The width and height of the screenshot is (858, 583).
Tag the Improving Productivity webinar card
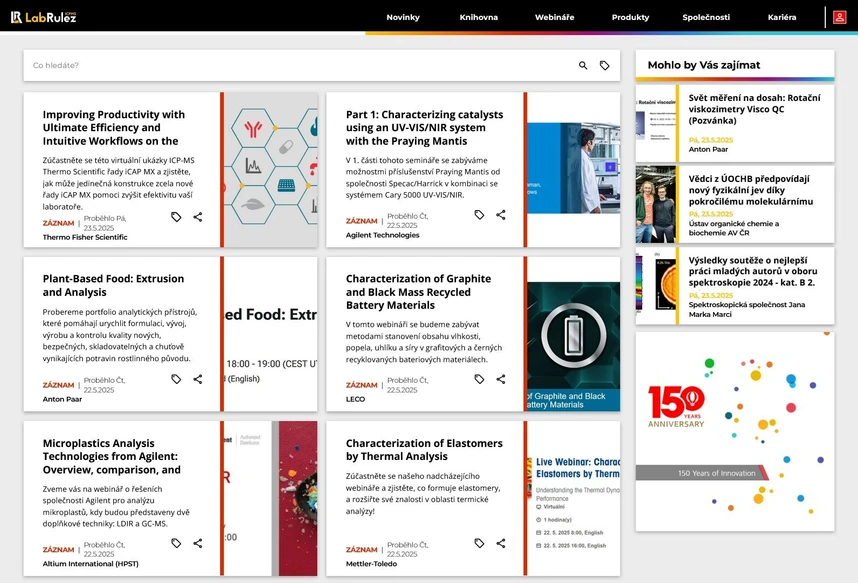176,217
